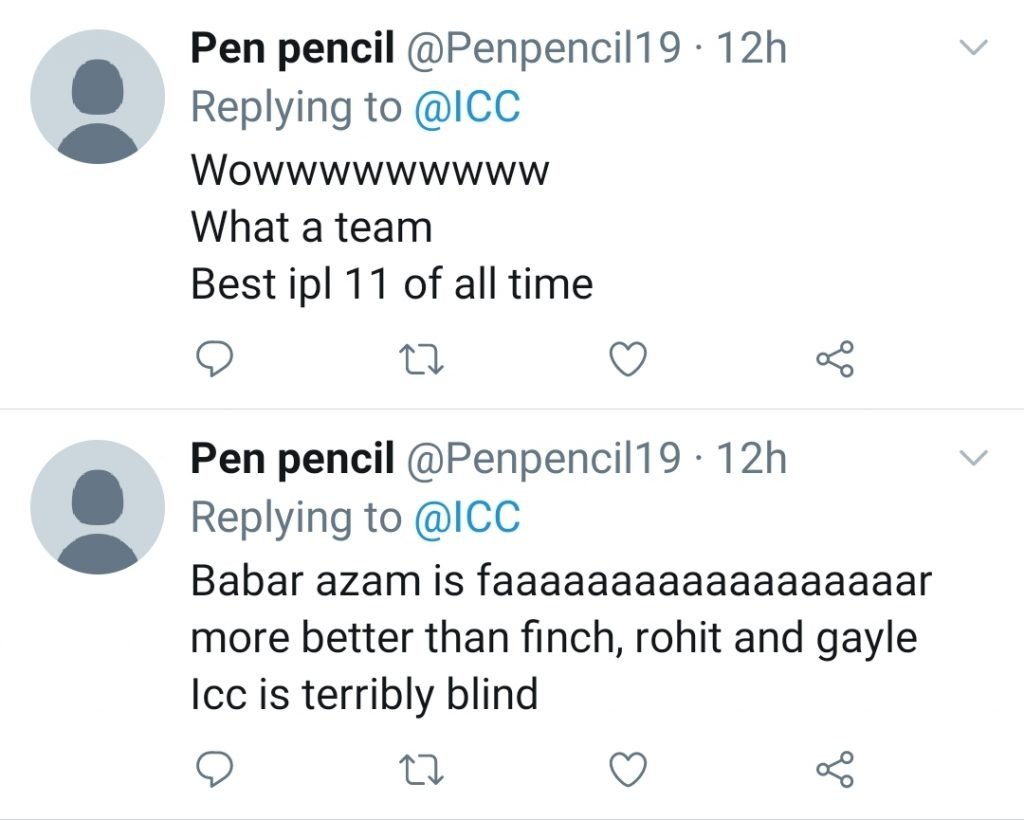Like the 'Best ipl 11 of all time' tweet
Viewport: 1024px width, 820px height.
point(628,358)
